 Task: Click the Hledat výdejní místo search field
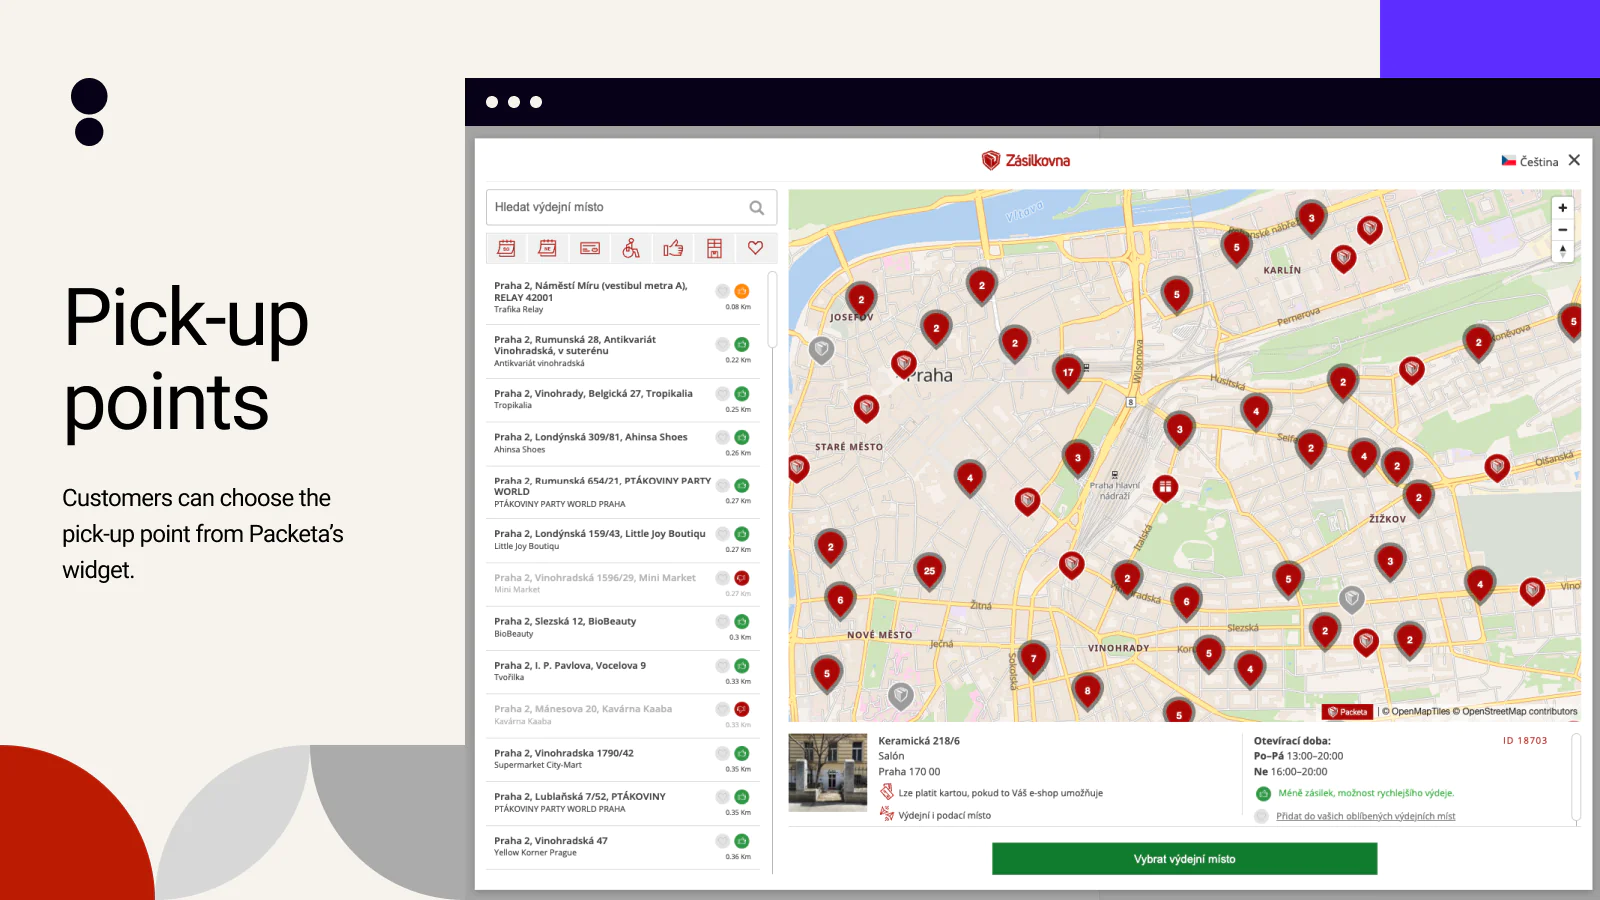pos(615,207)
